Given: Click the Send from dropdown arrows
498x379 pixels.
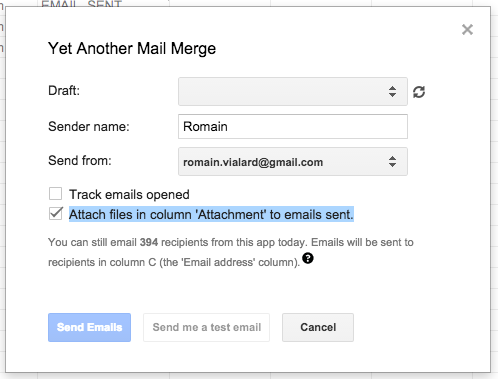Looking at the screenshot, I should pos(392,162).
